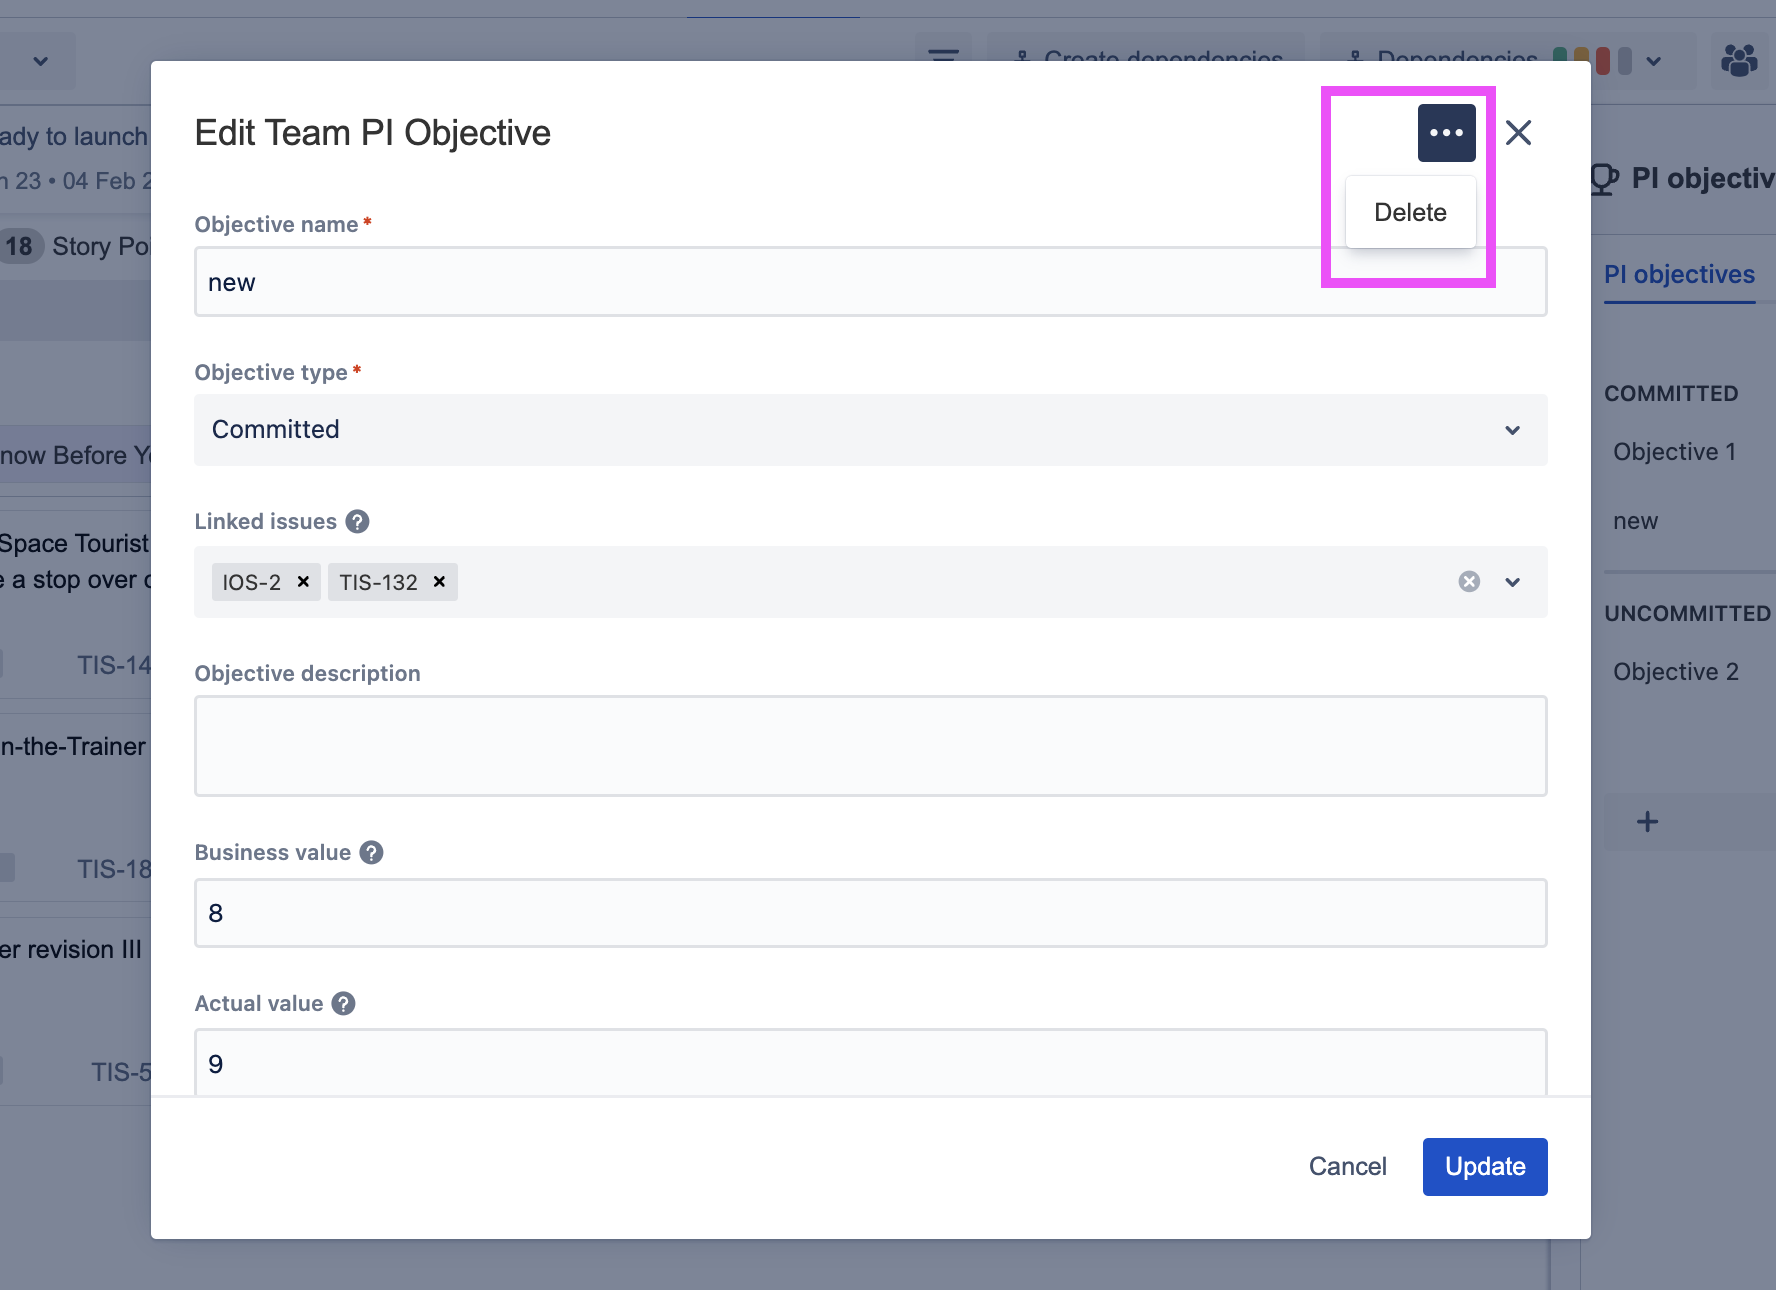Select Delete from the dropdown menu
The width and height of the screenshot is (1776, 1290).
coord(1410,212)
